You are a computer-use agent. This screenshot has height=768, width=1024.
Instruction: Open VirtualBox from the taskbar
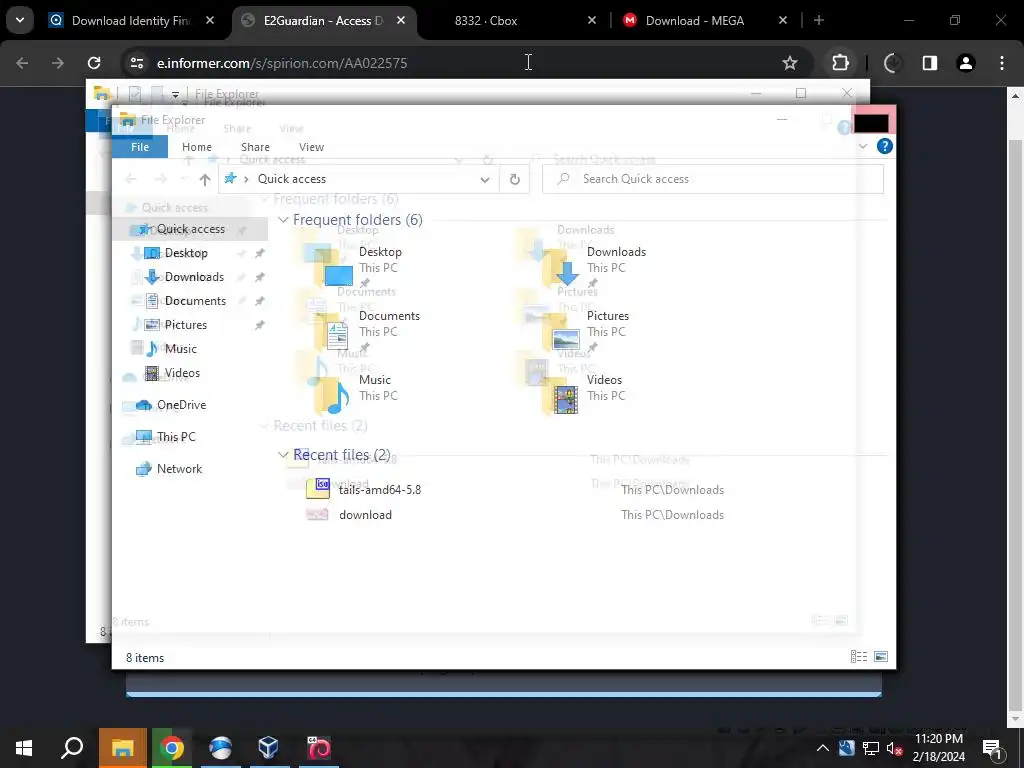tap(268, 748)
